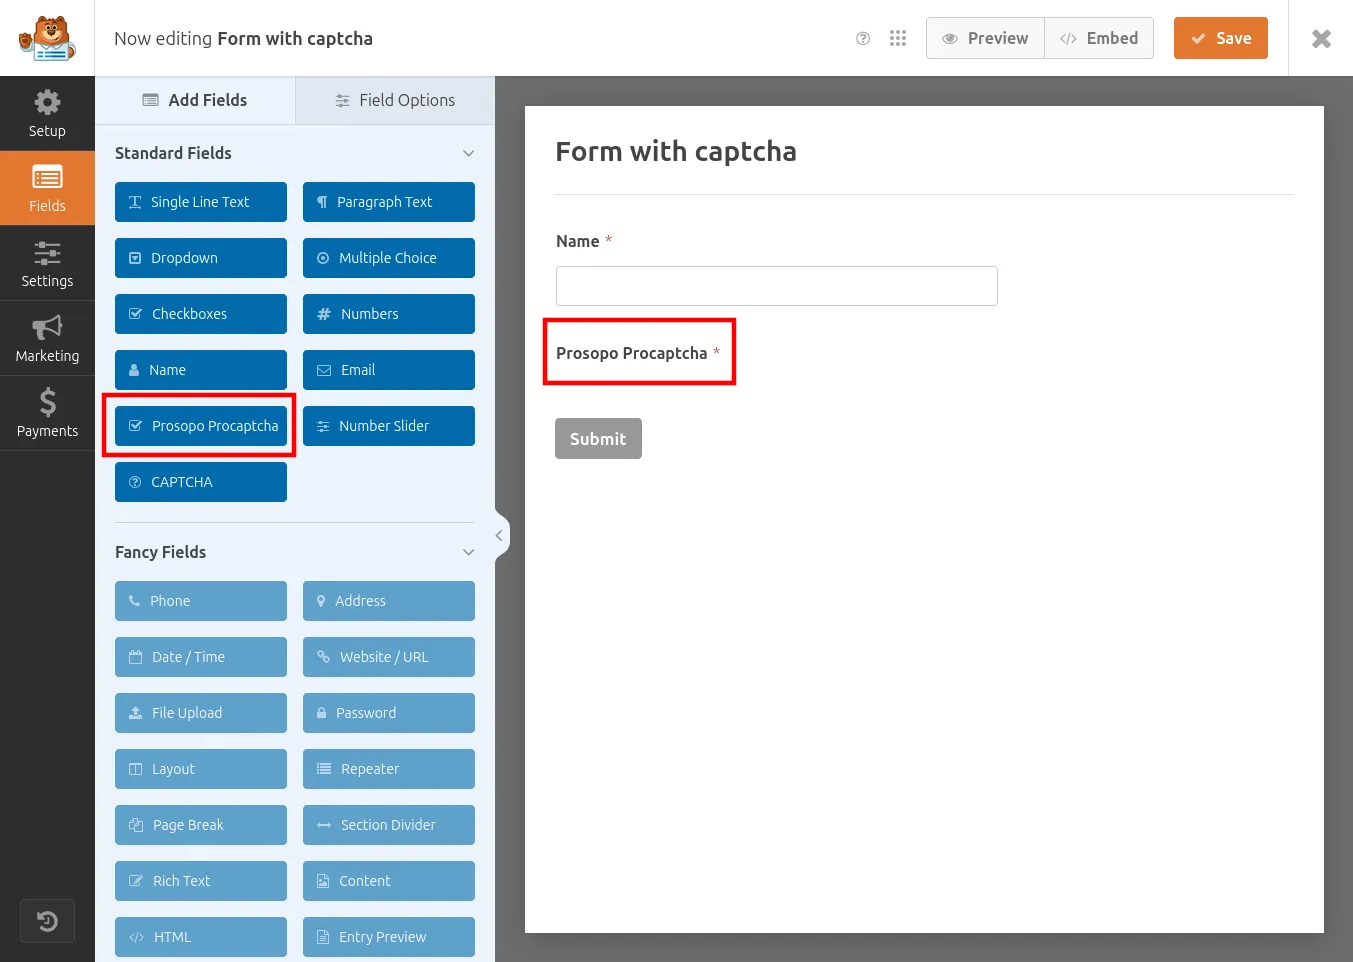Click the help question mark icon
The image size is (1353, 962).
pos(863,39)
